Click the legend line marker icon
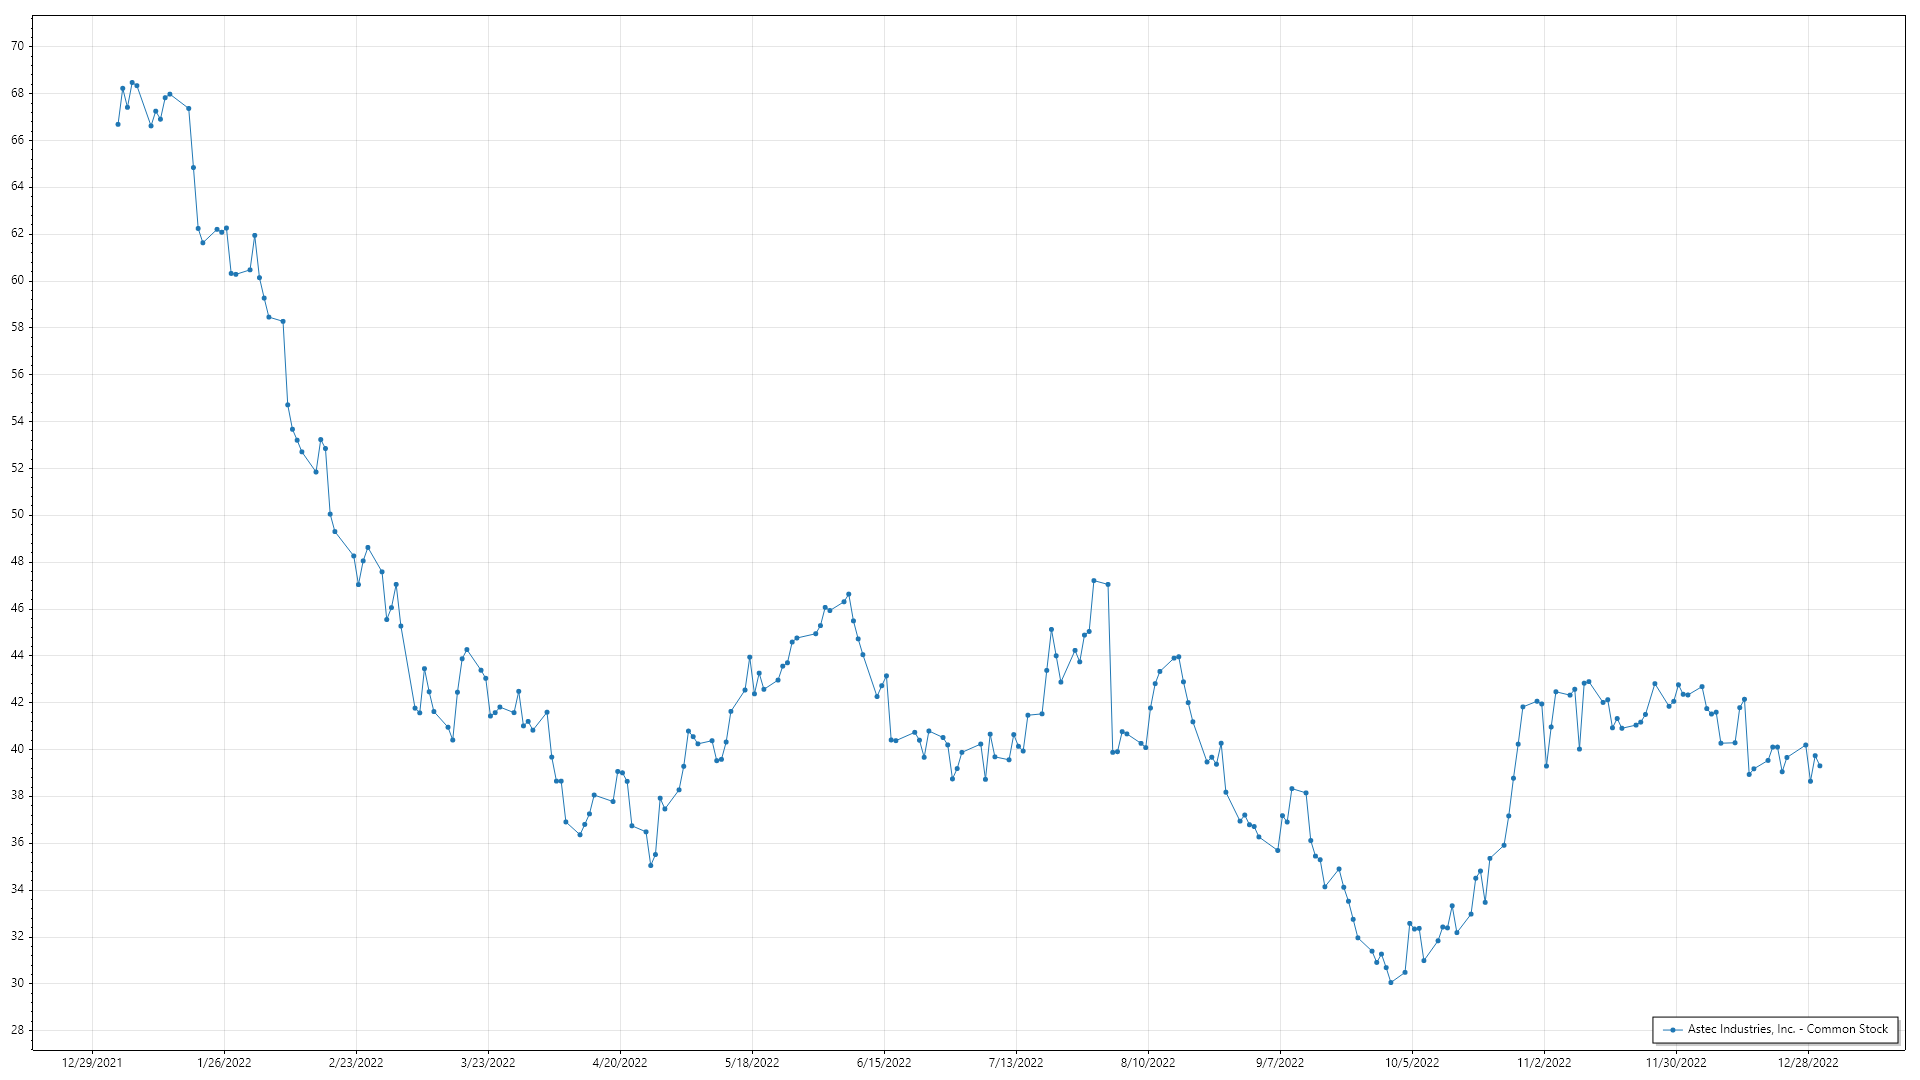The height and width of the screenshot is (1080, 1920). tap(1672, 1029)
